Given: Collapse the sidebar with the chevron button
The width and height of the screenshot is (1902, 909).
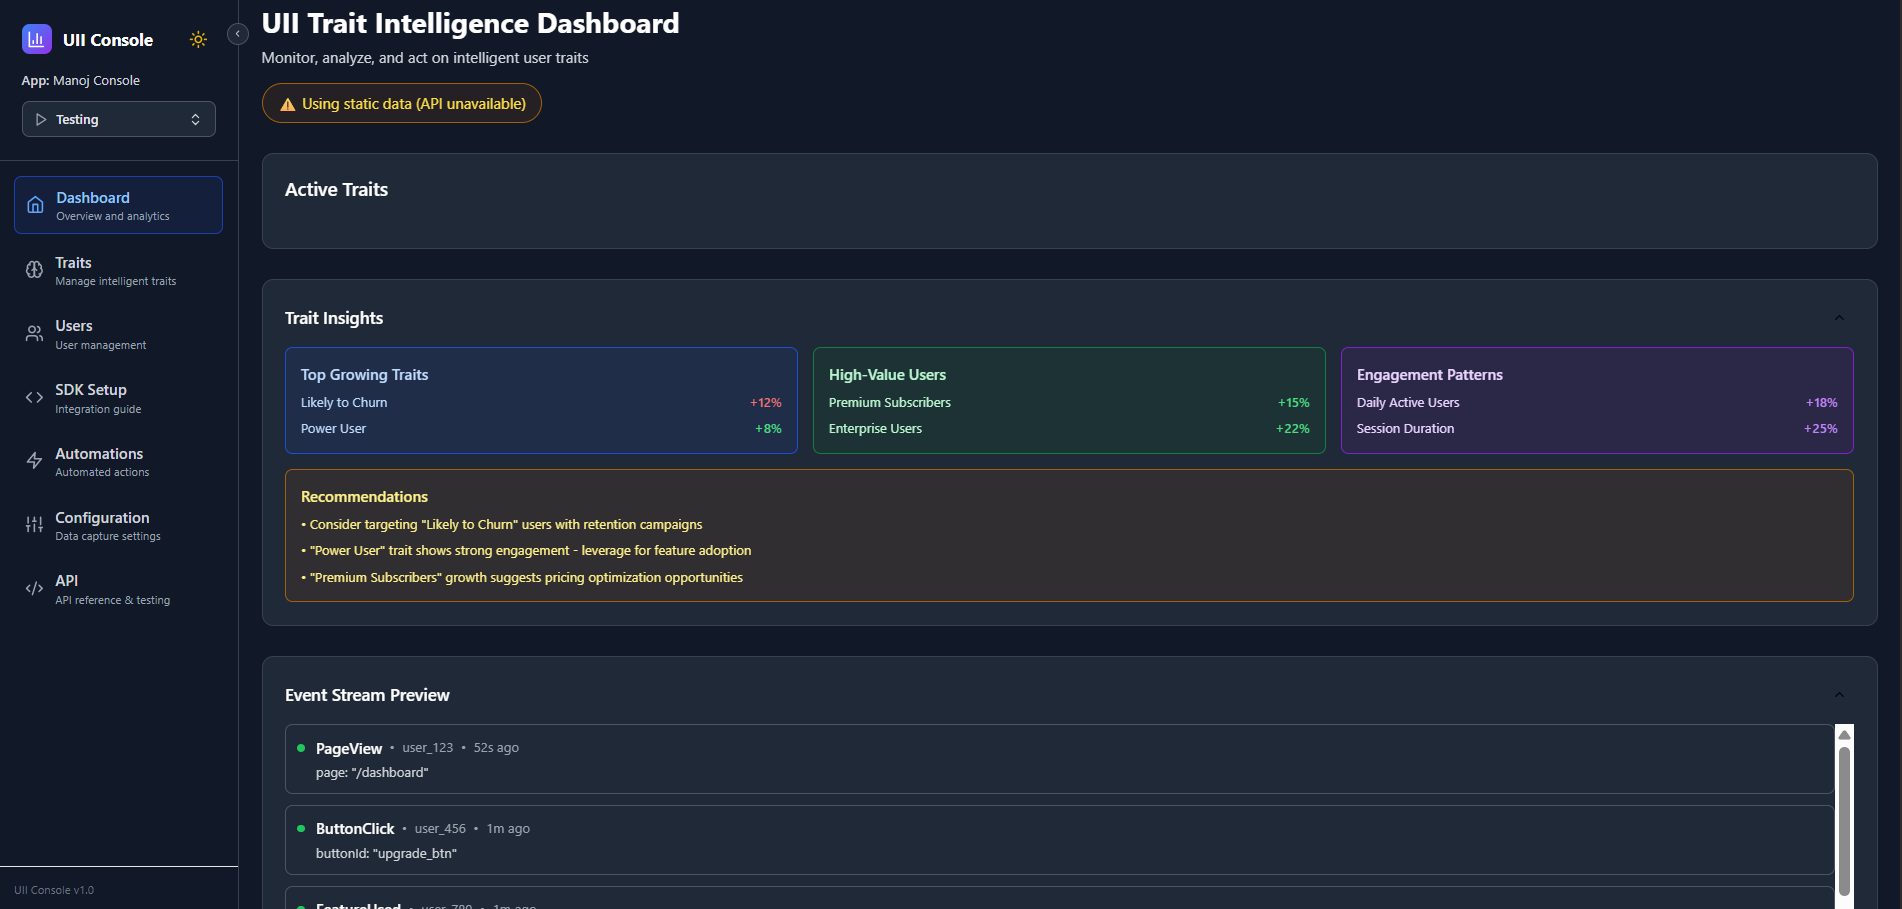Looking at the screenshot, I should point(237,34).
